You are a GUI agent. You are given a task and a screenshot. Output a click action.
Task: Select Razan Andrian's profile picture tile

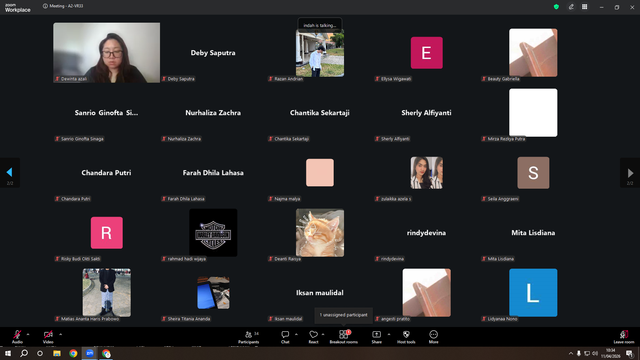(x=320, y=53)
